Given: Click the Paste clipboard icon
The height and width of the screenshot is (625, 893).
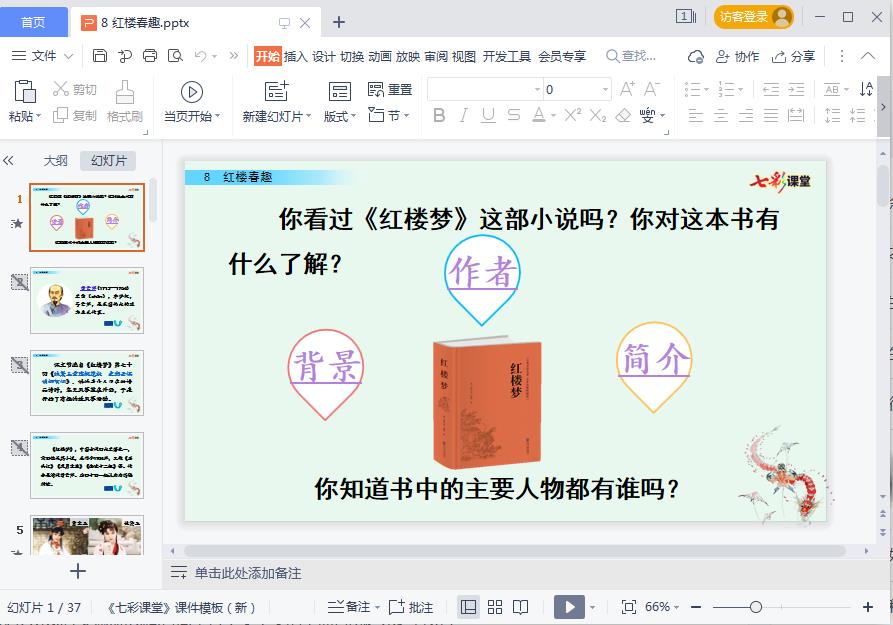Looking at the screenshot, I should coord(25,91).
